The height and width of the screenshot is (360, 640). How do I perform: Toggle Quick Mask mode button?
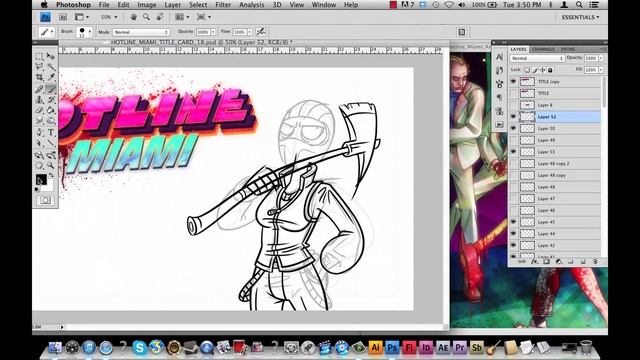point(45,200)
